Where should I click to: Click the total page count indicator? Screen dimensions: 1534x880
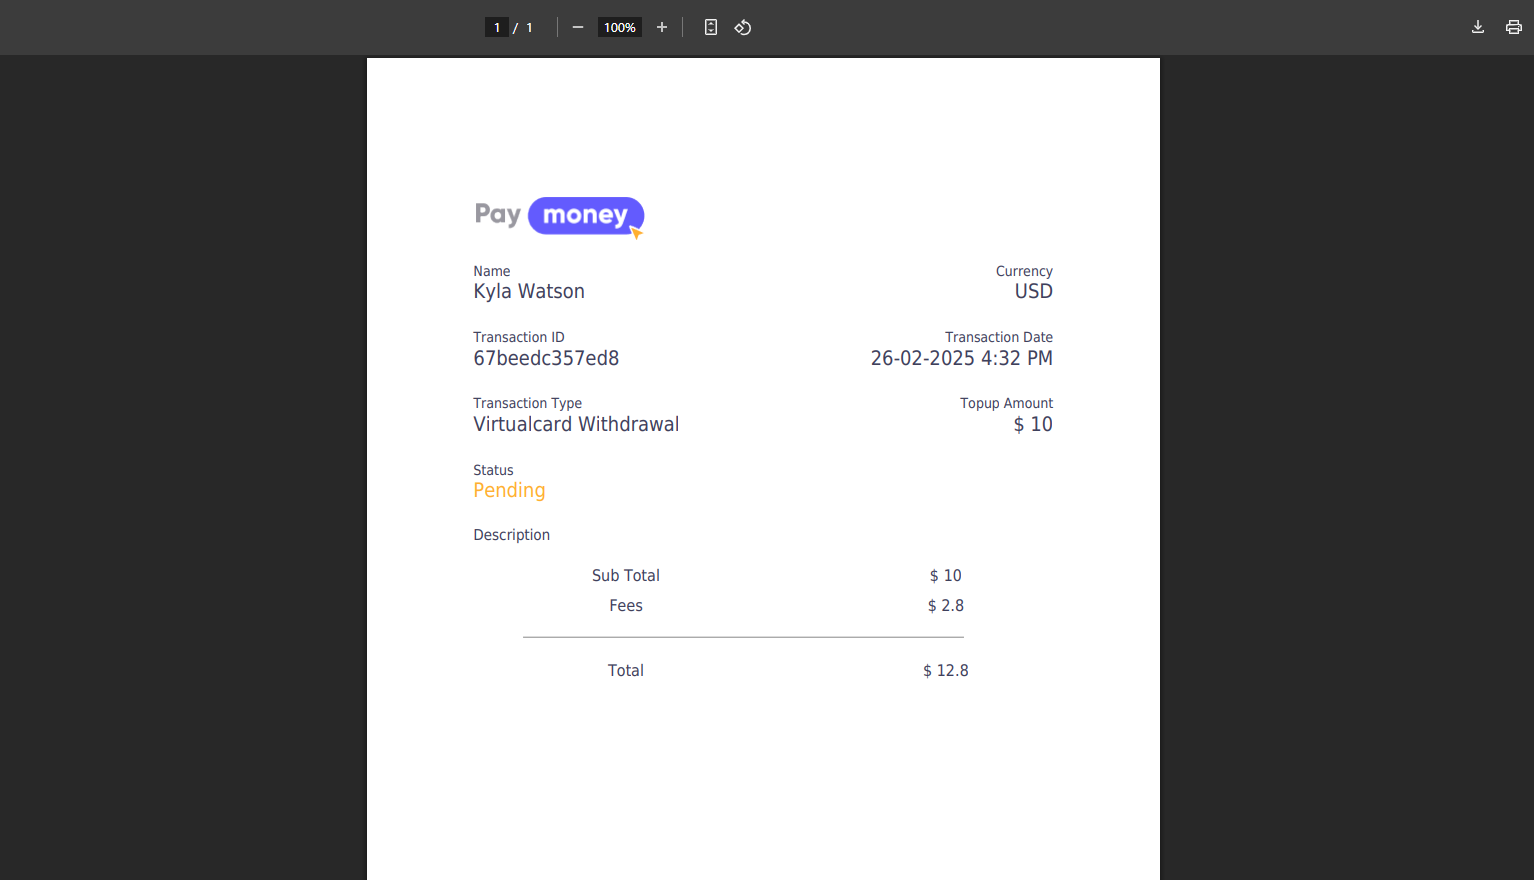[529, 27]
